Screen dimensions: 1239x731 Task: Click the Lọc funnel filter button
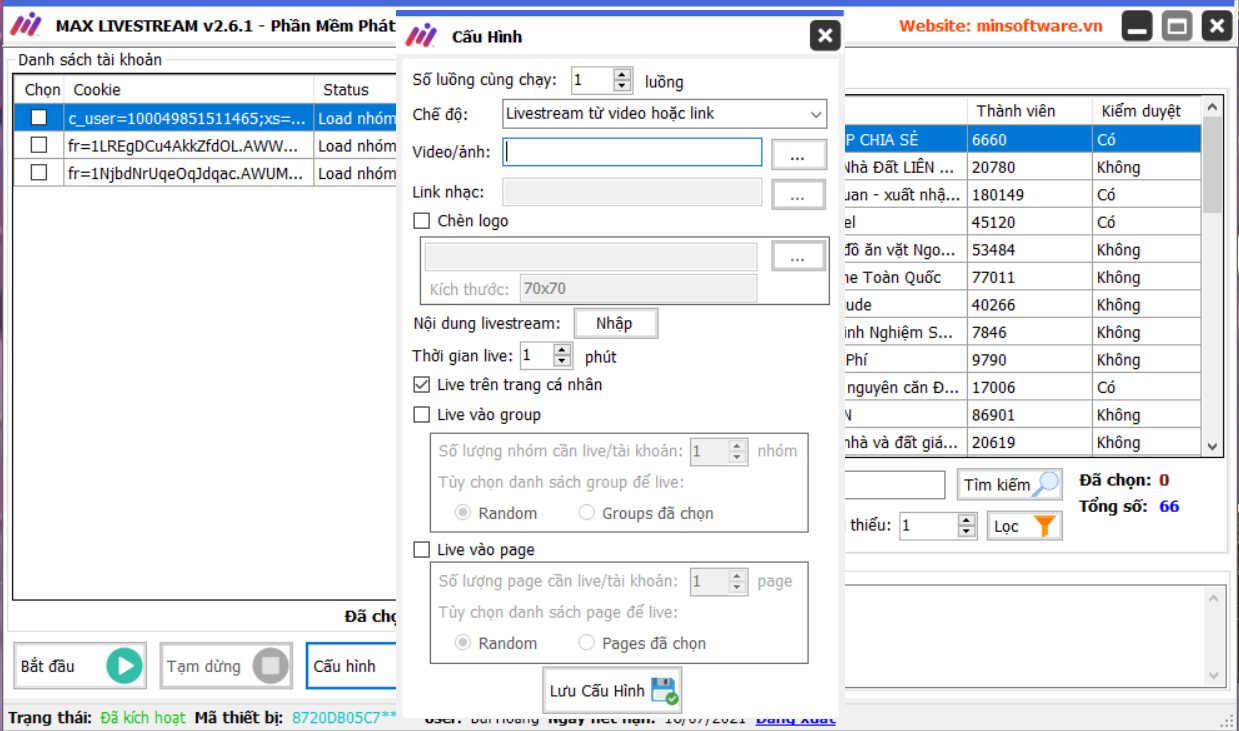1024,526
